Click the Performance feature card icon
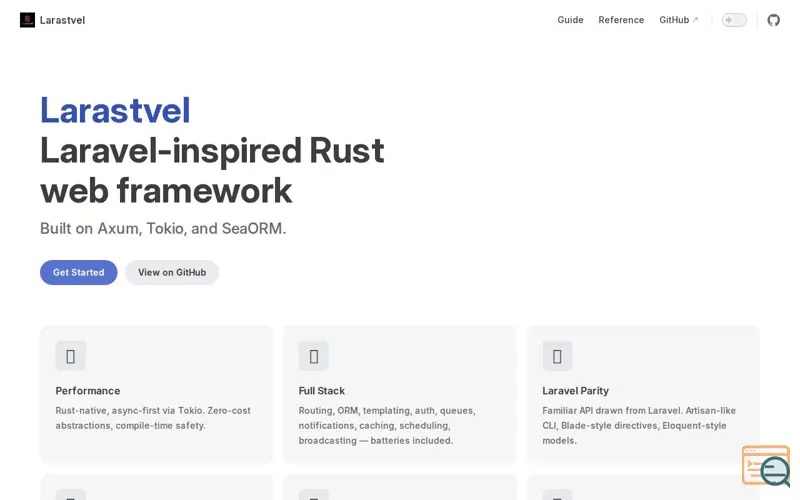Viewport: 800px width, 500px height. pyautogui.click(x=70, y=356)
